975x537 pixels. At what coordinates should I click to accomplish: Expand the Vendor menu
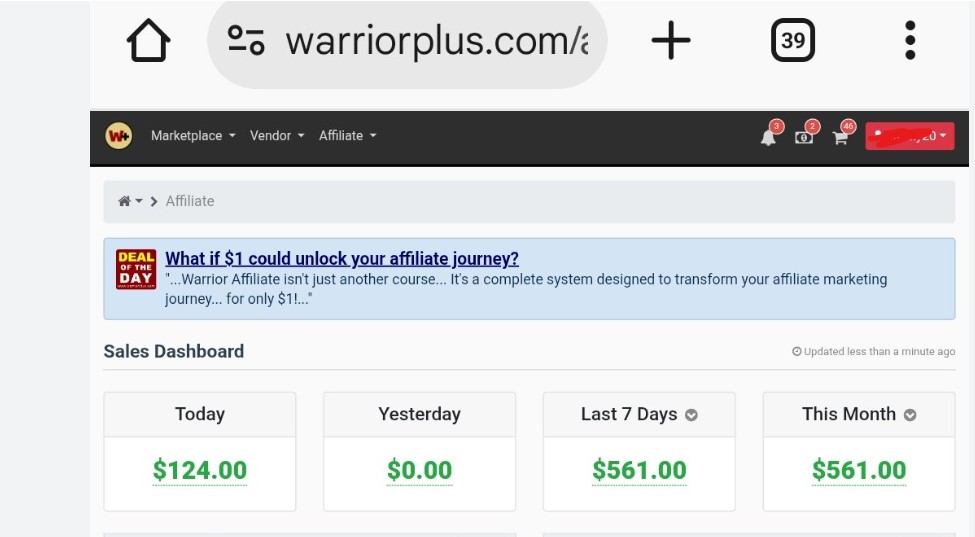277,136
